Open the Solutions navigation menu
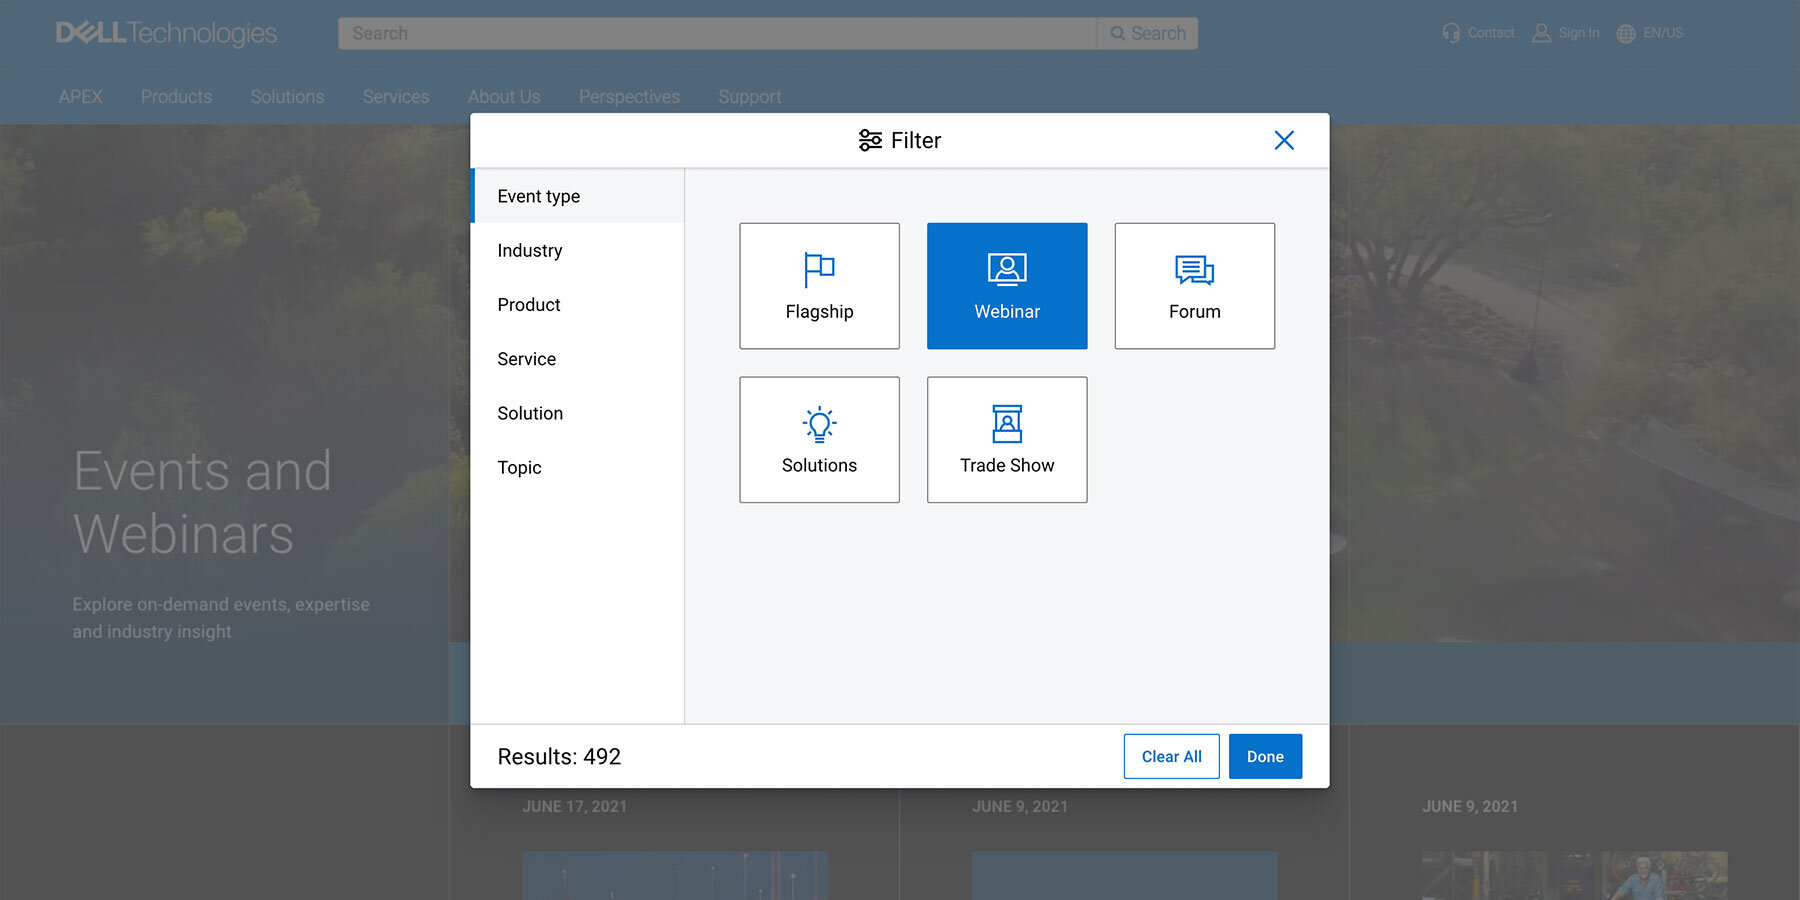The width and height of the screenshot is (1800, 900). [x=287, y=97]
